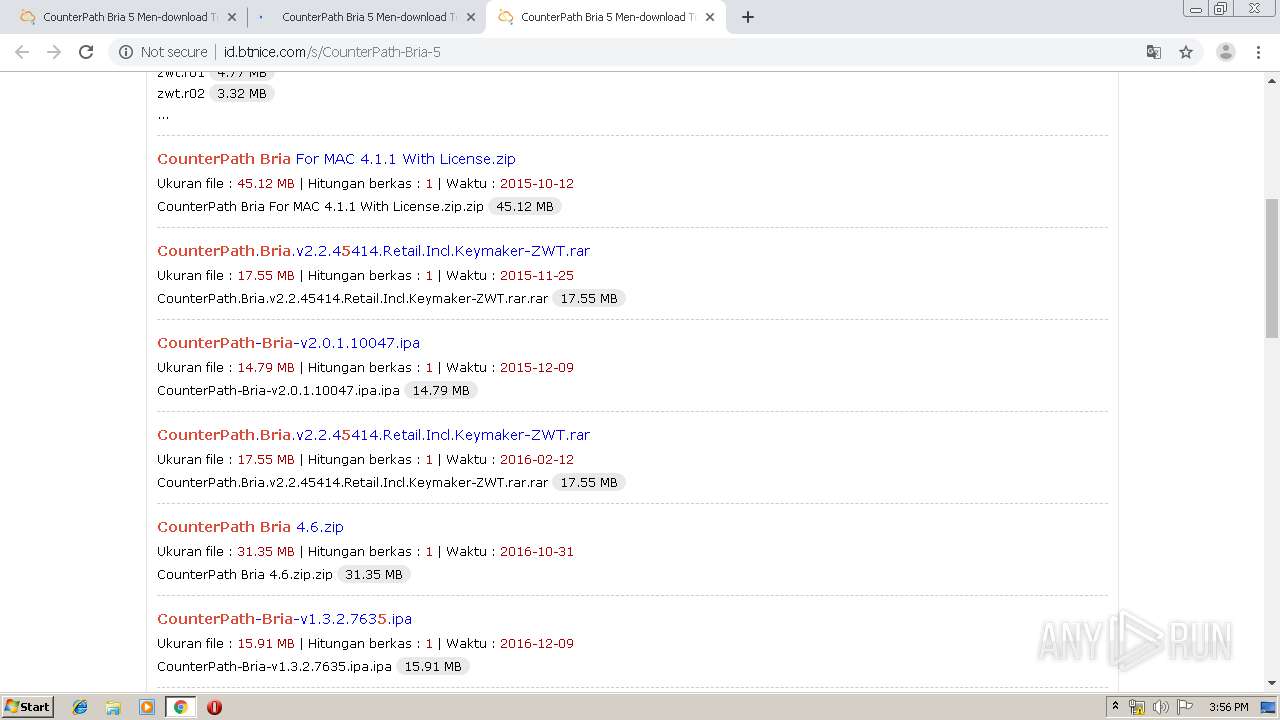This screenshot has width=1280, height=720.
Task: Click scrollbar down arrow
Action: 1272,683
